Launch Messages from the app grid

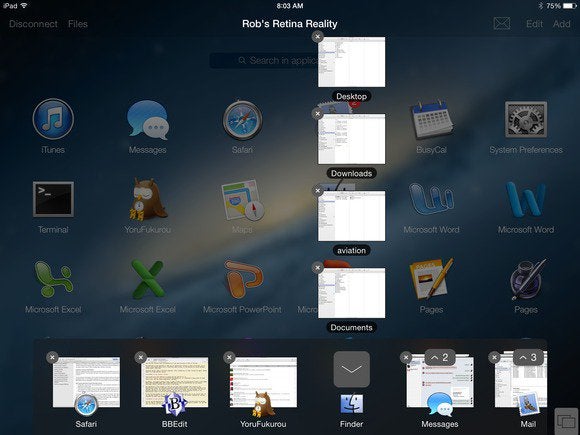click(x=148, y=120)
